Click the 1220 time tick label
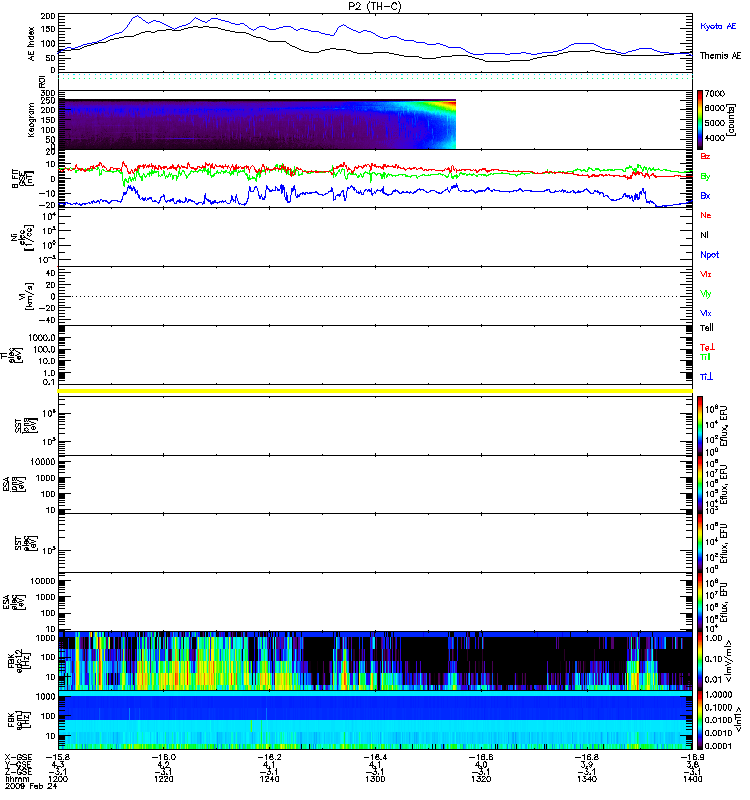This screenshot has height=800, width=750. [163, 779]
